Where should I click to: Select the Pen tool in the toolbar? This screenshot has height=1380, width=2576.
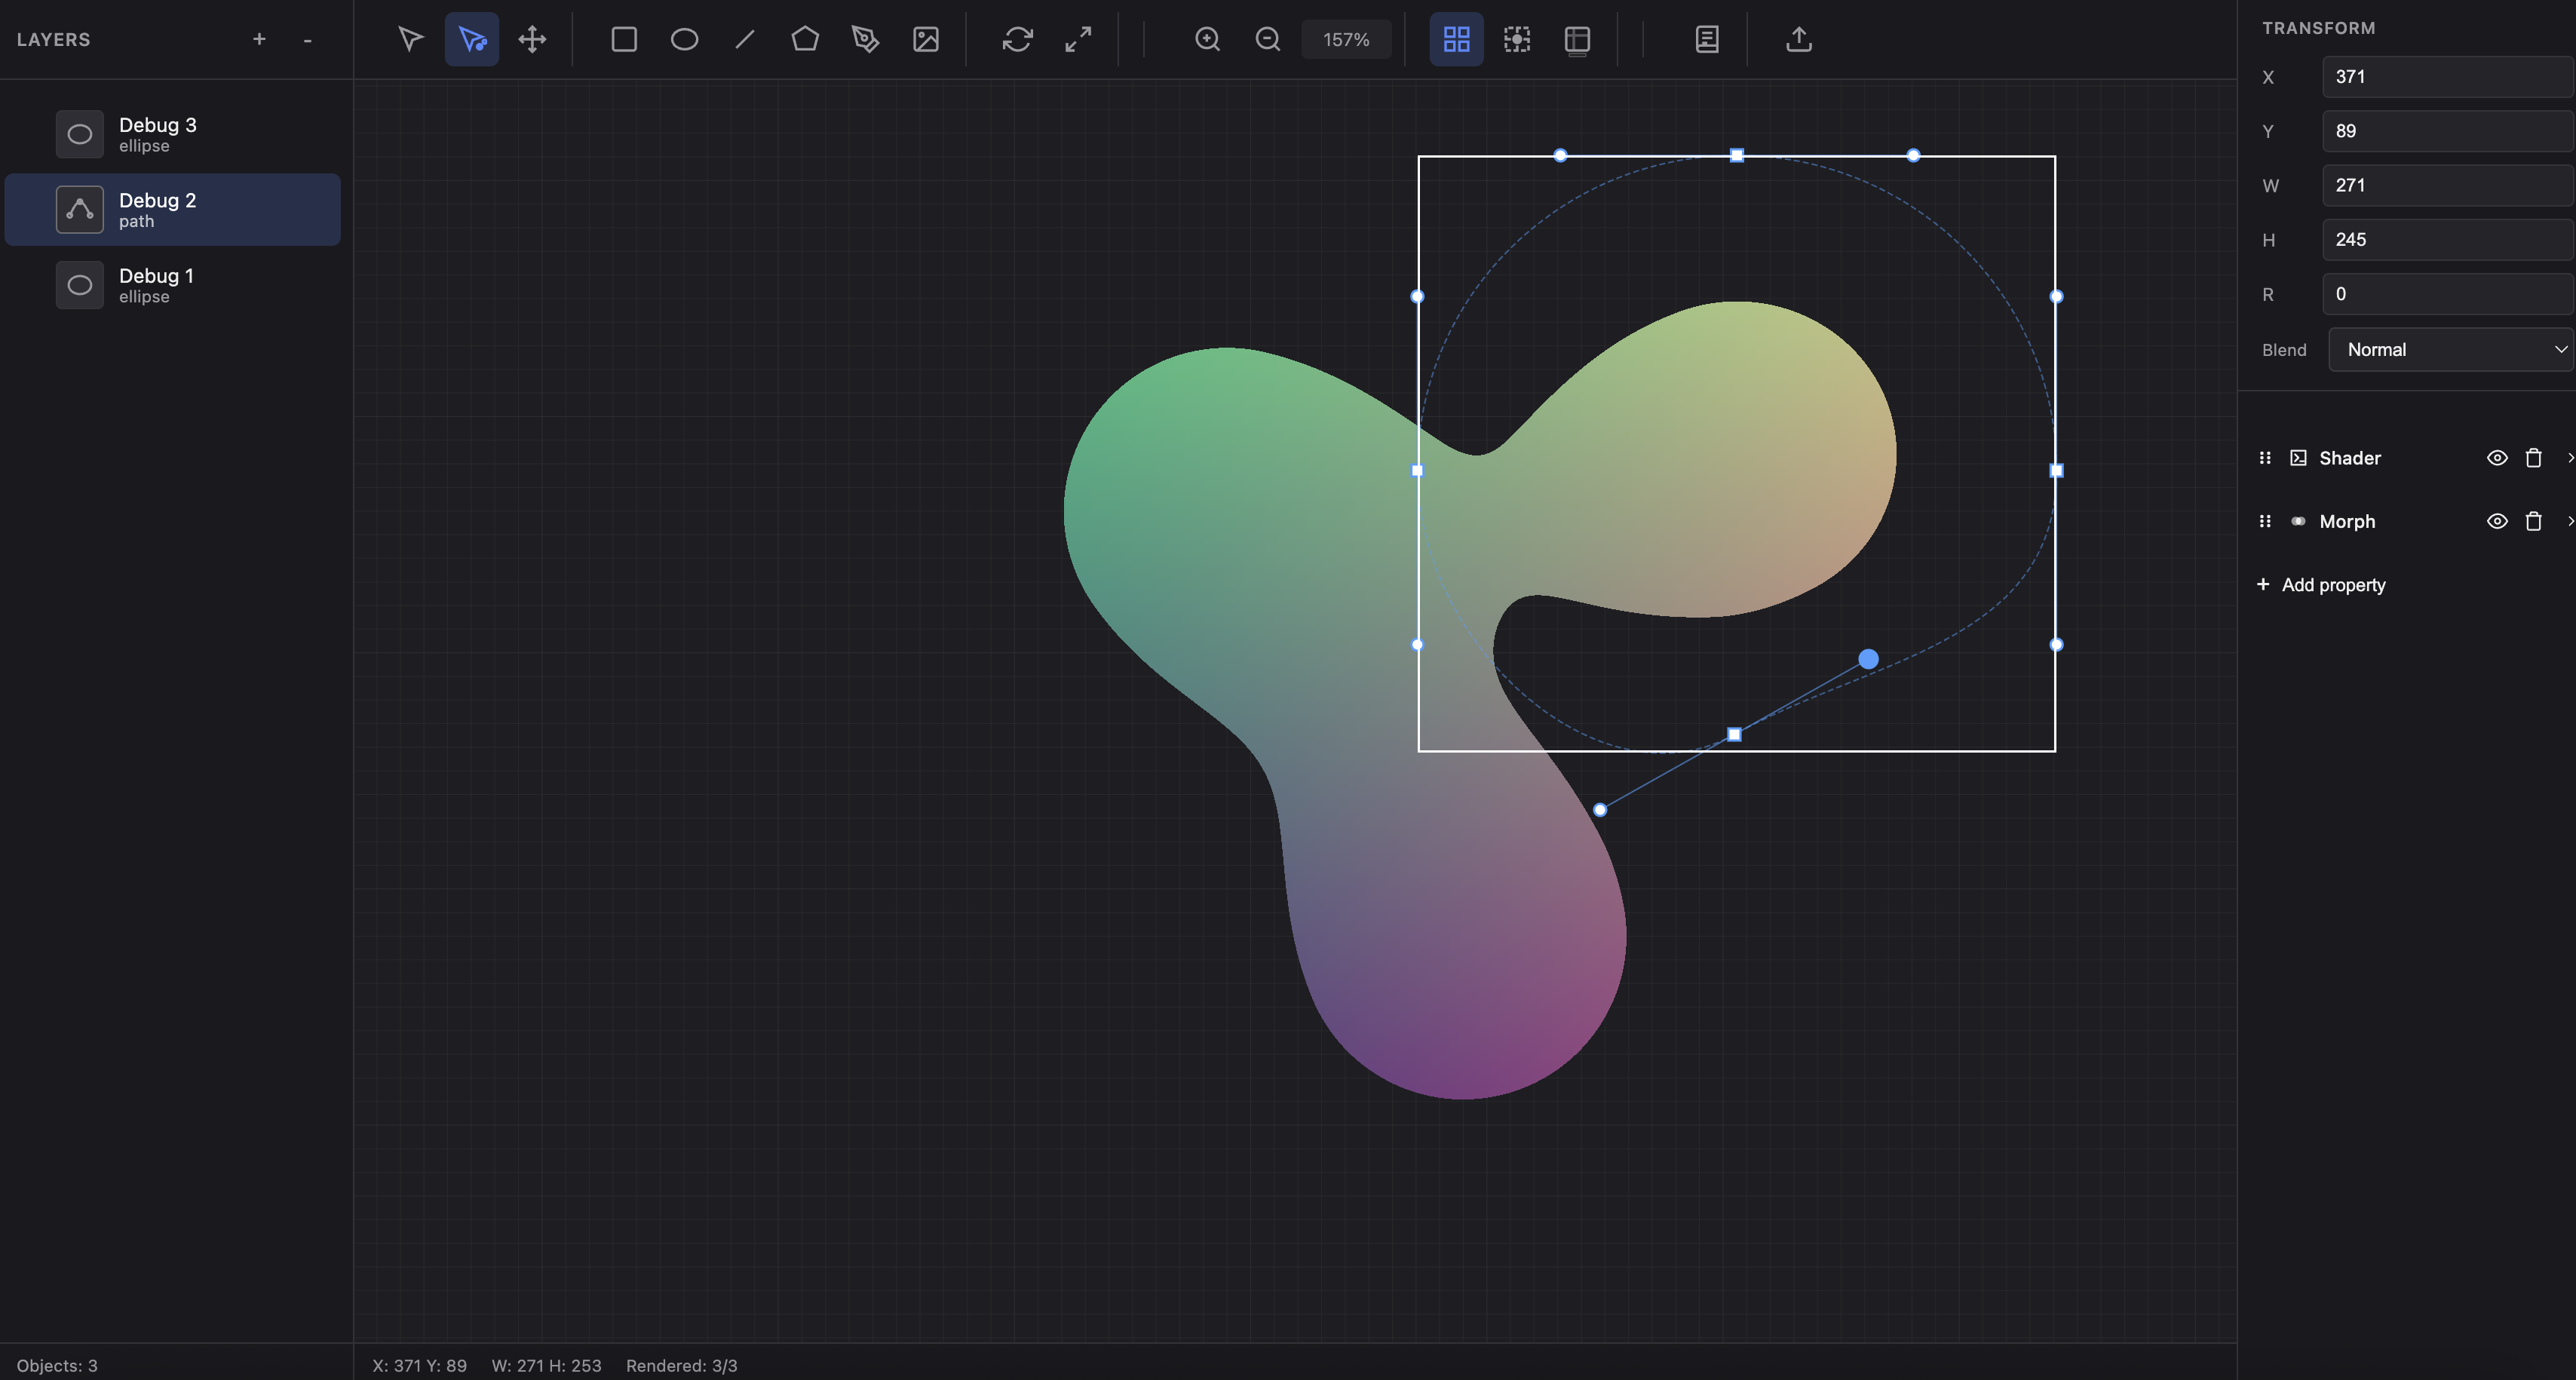point(866,40)
